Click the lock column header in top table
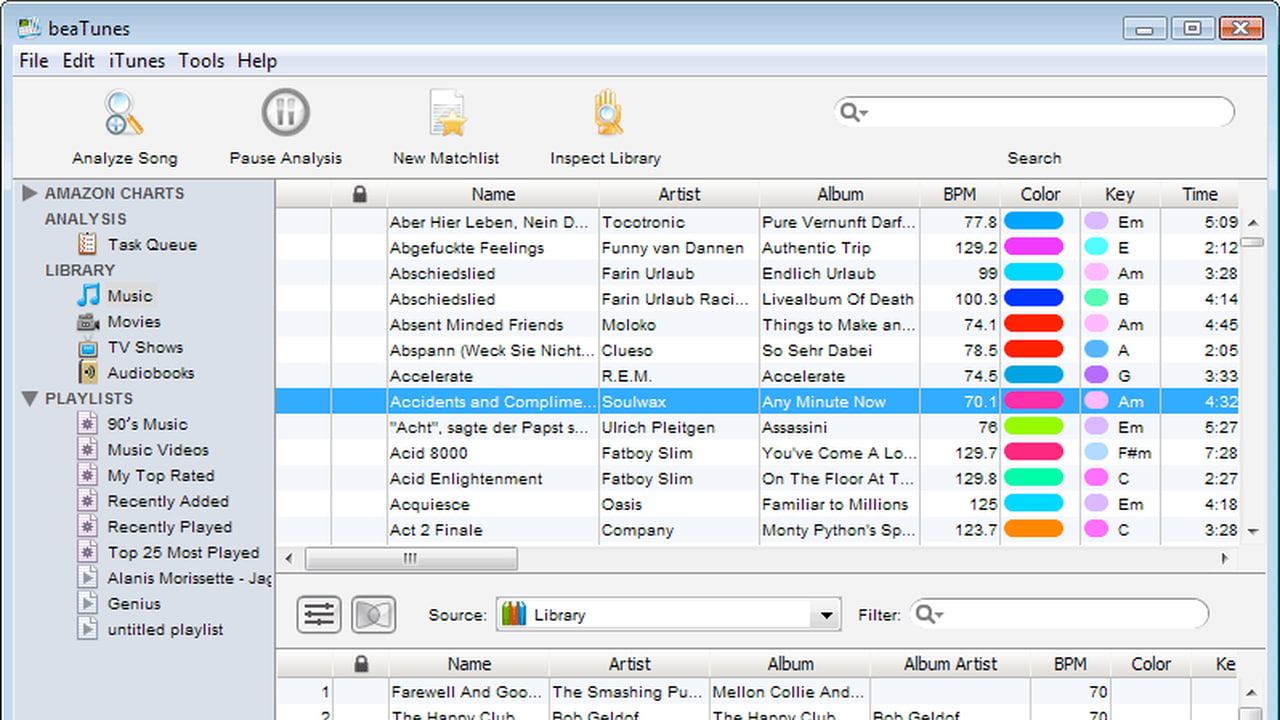Viewport: 1280px width, 720px height. (x=360, y=195)
